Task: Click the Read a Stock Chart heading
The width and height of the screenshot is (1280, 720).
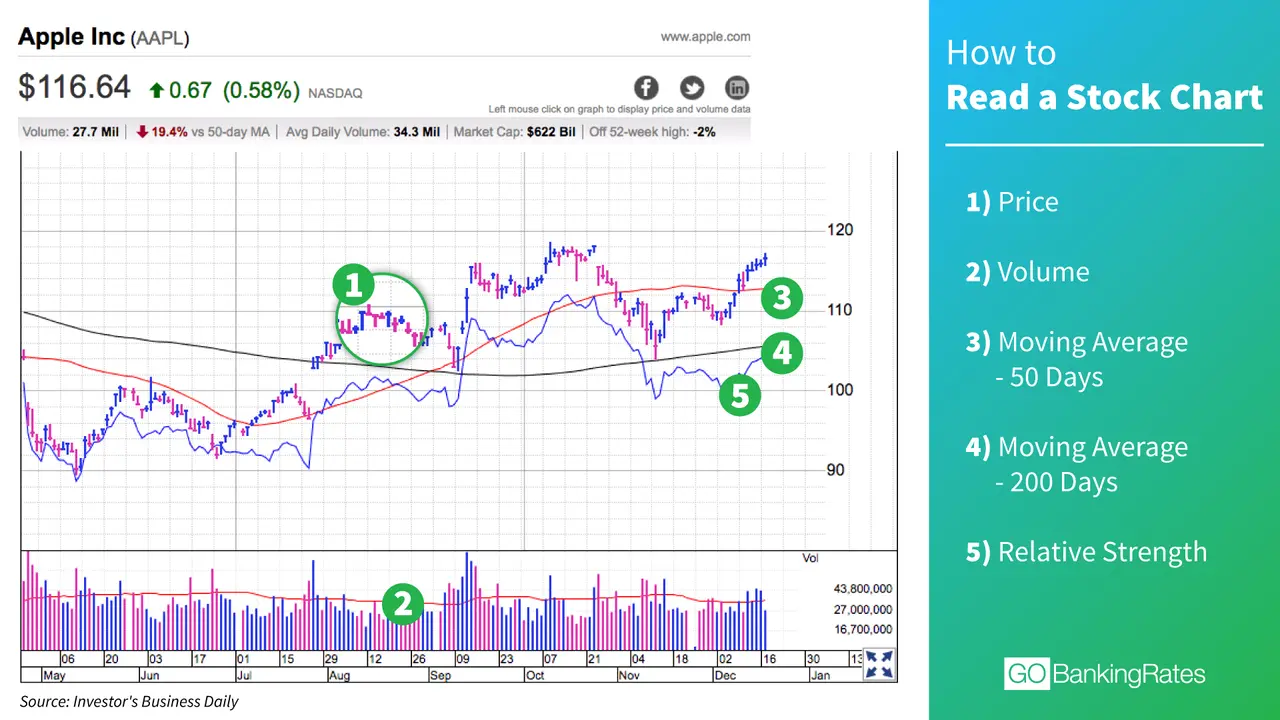Action: click(1105, 98)
